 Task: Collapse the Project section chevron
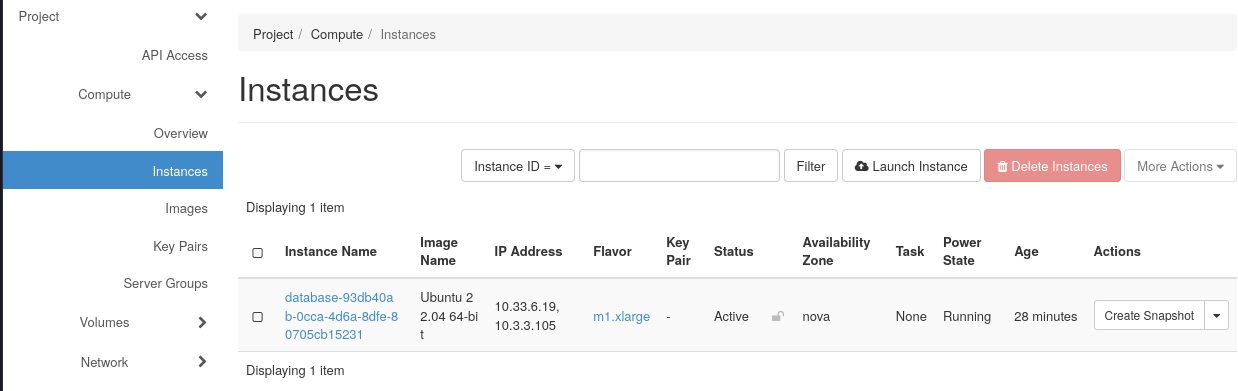coord(201,17)
